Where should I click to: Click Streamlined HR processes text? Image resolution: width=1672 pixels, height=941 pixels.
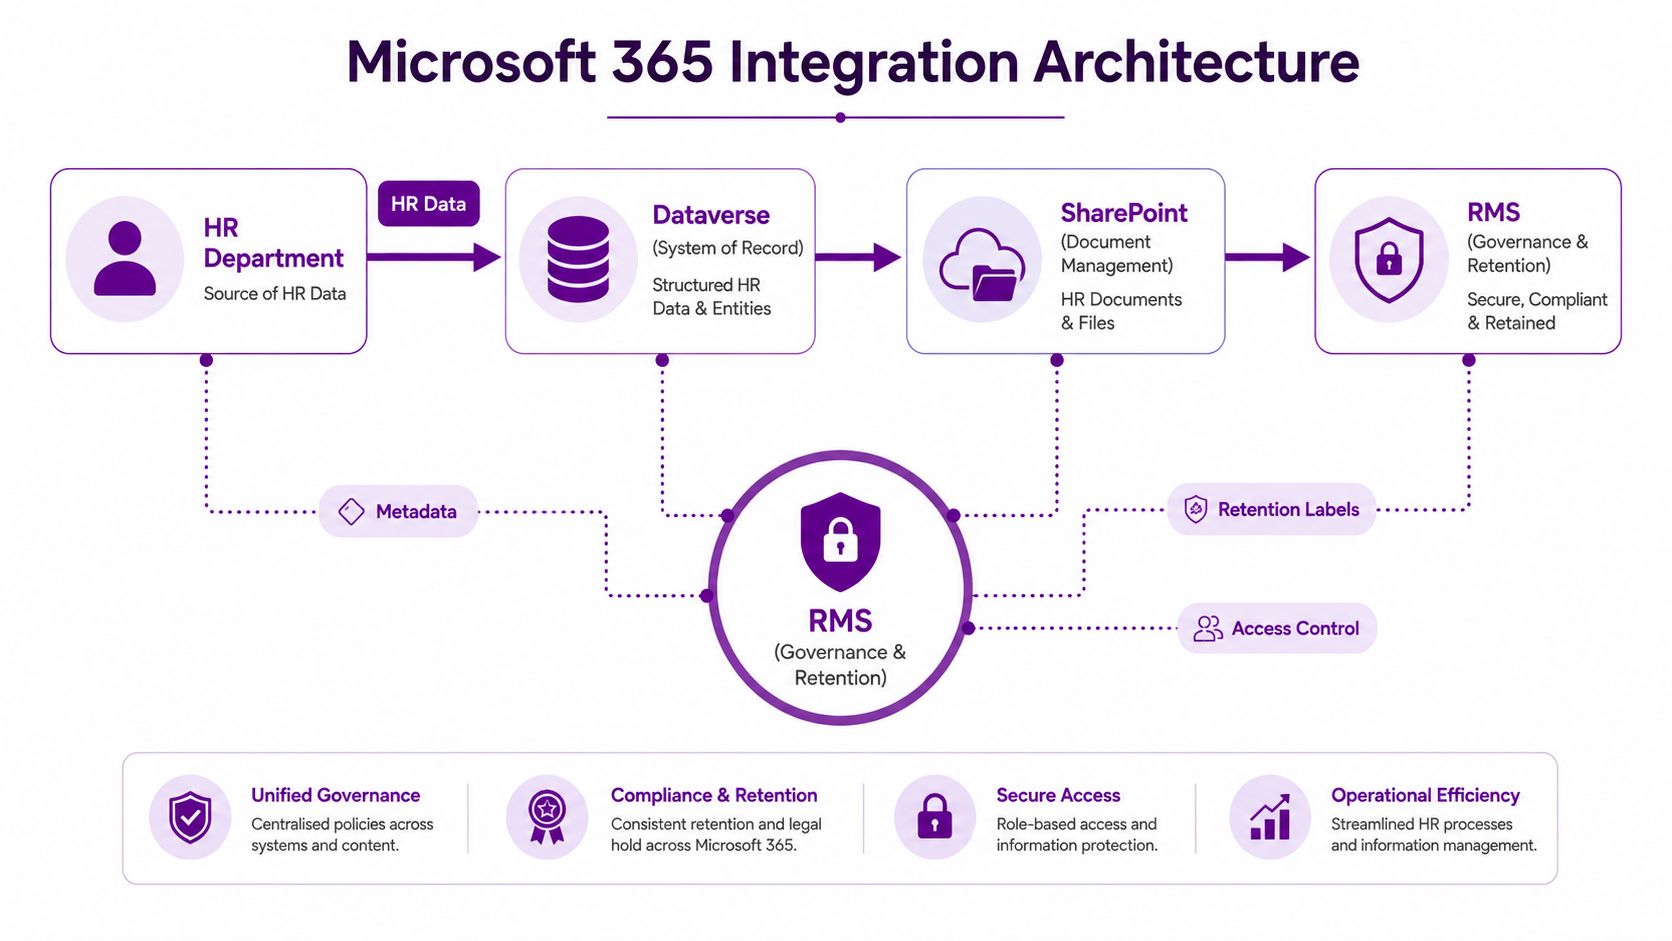(x=1434, y=835)
